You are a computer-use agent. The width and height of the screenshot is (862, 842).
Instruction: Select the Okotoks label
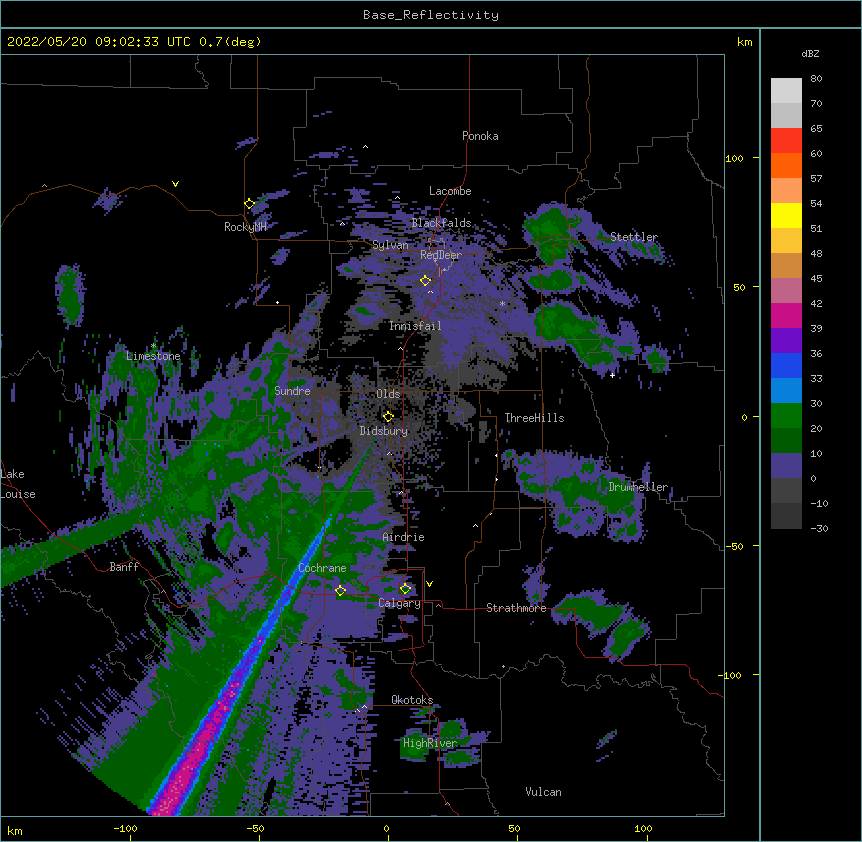point(412,700)
